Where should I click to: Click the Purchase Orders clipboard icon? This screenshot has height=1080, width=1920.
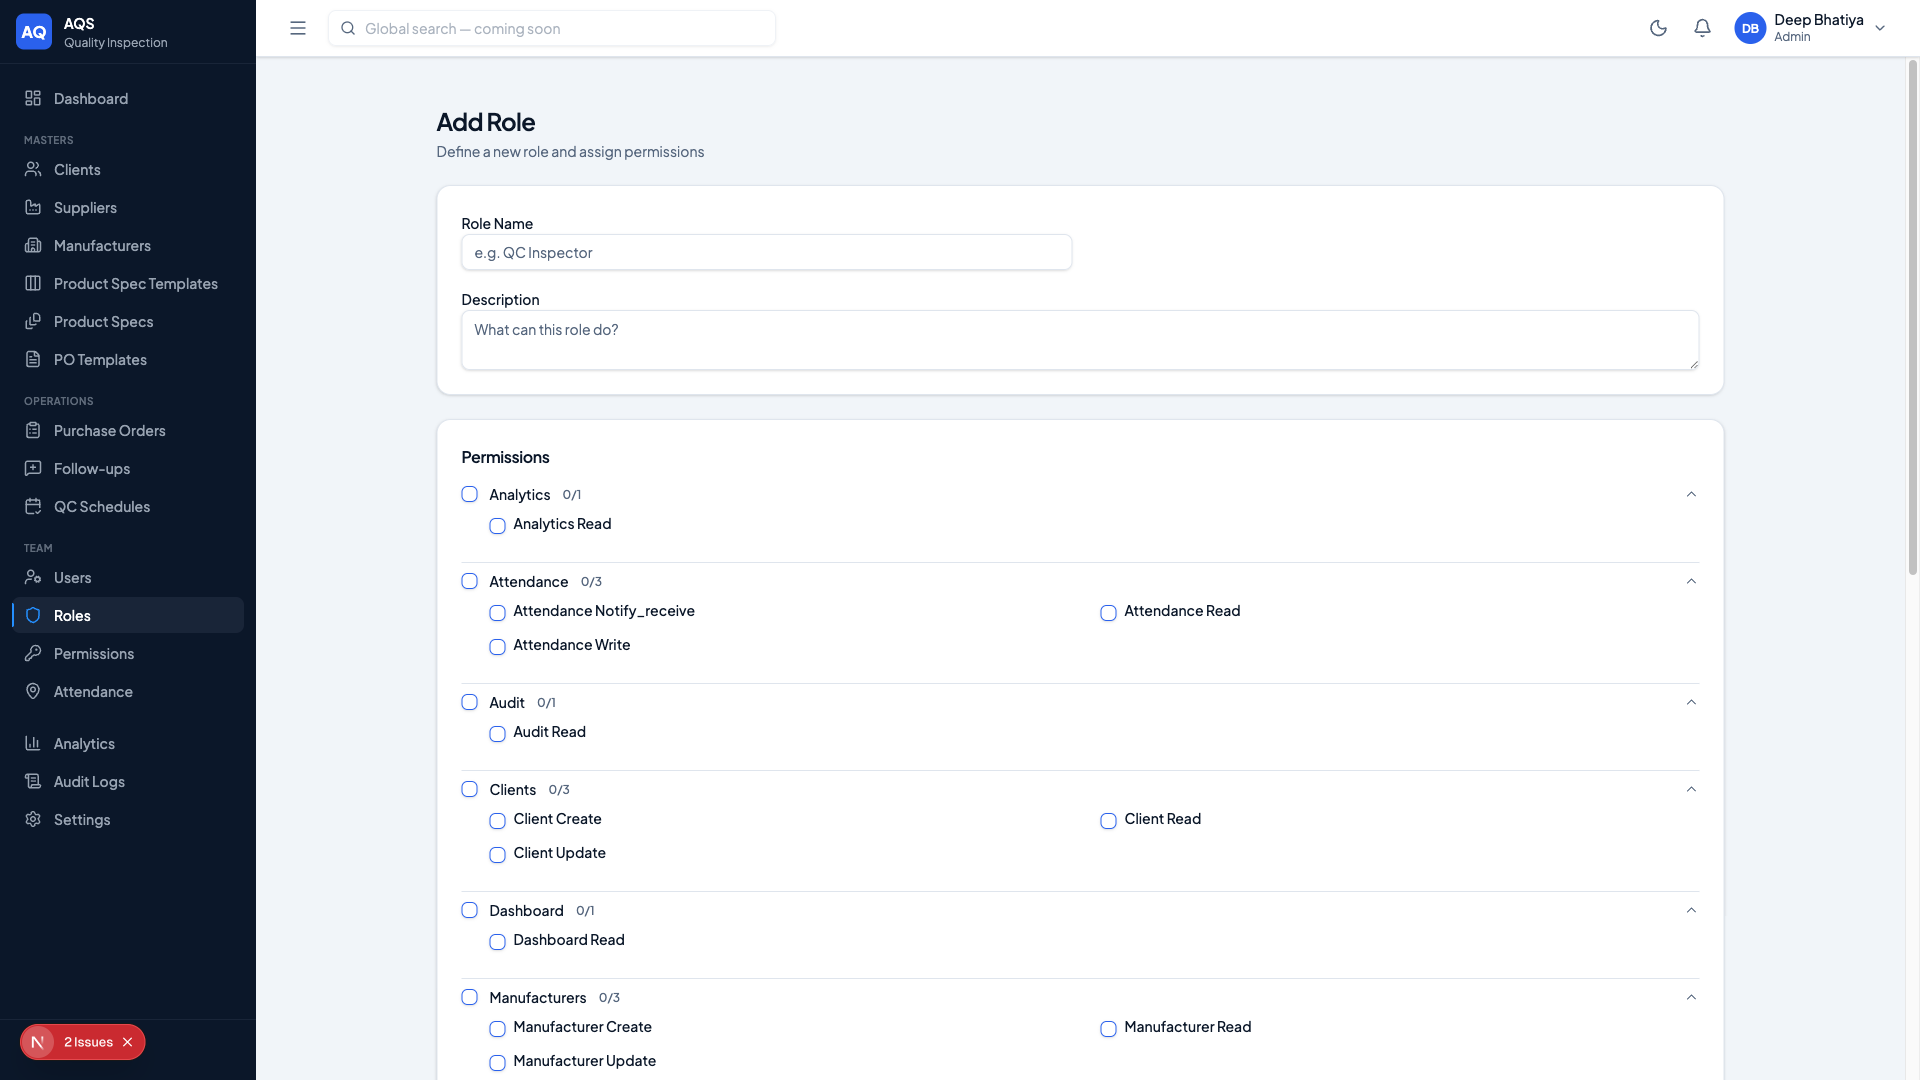click(x=33, y=430)
